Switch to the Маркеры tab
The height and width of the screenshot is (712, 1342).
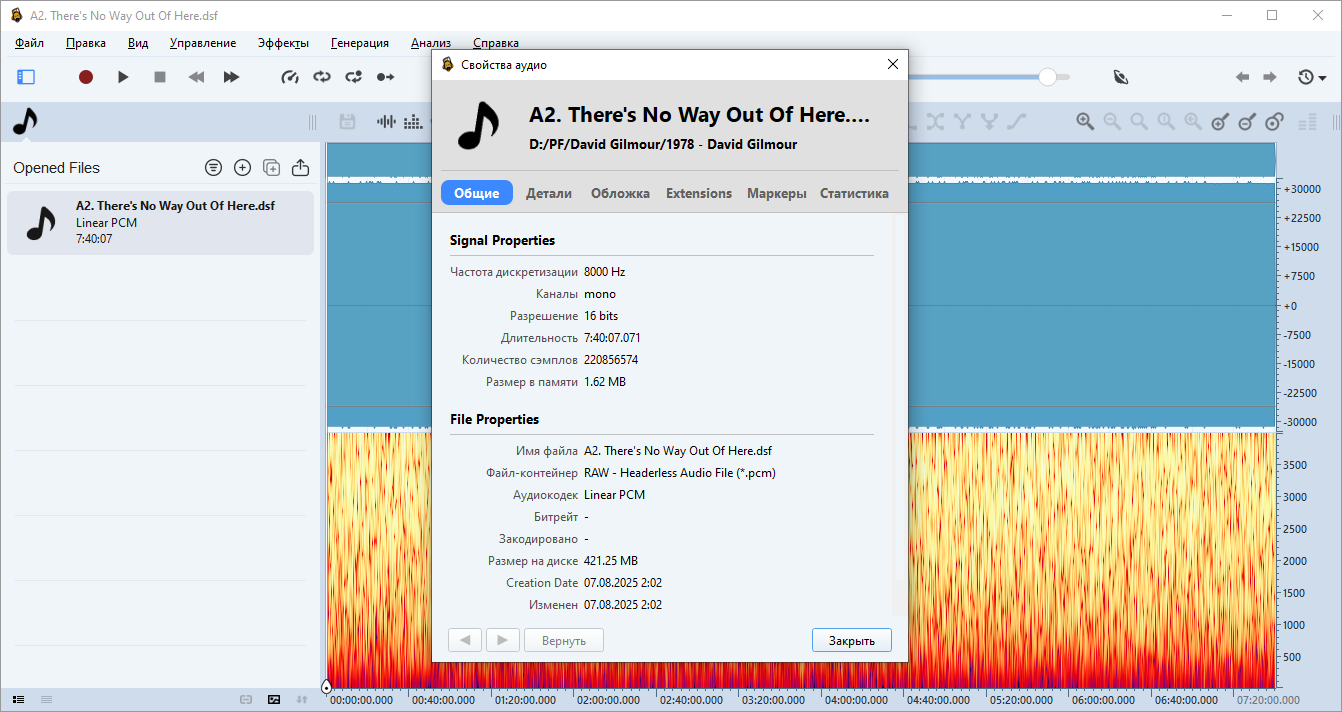click(777, 193)
